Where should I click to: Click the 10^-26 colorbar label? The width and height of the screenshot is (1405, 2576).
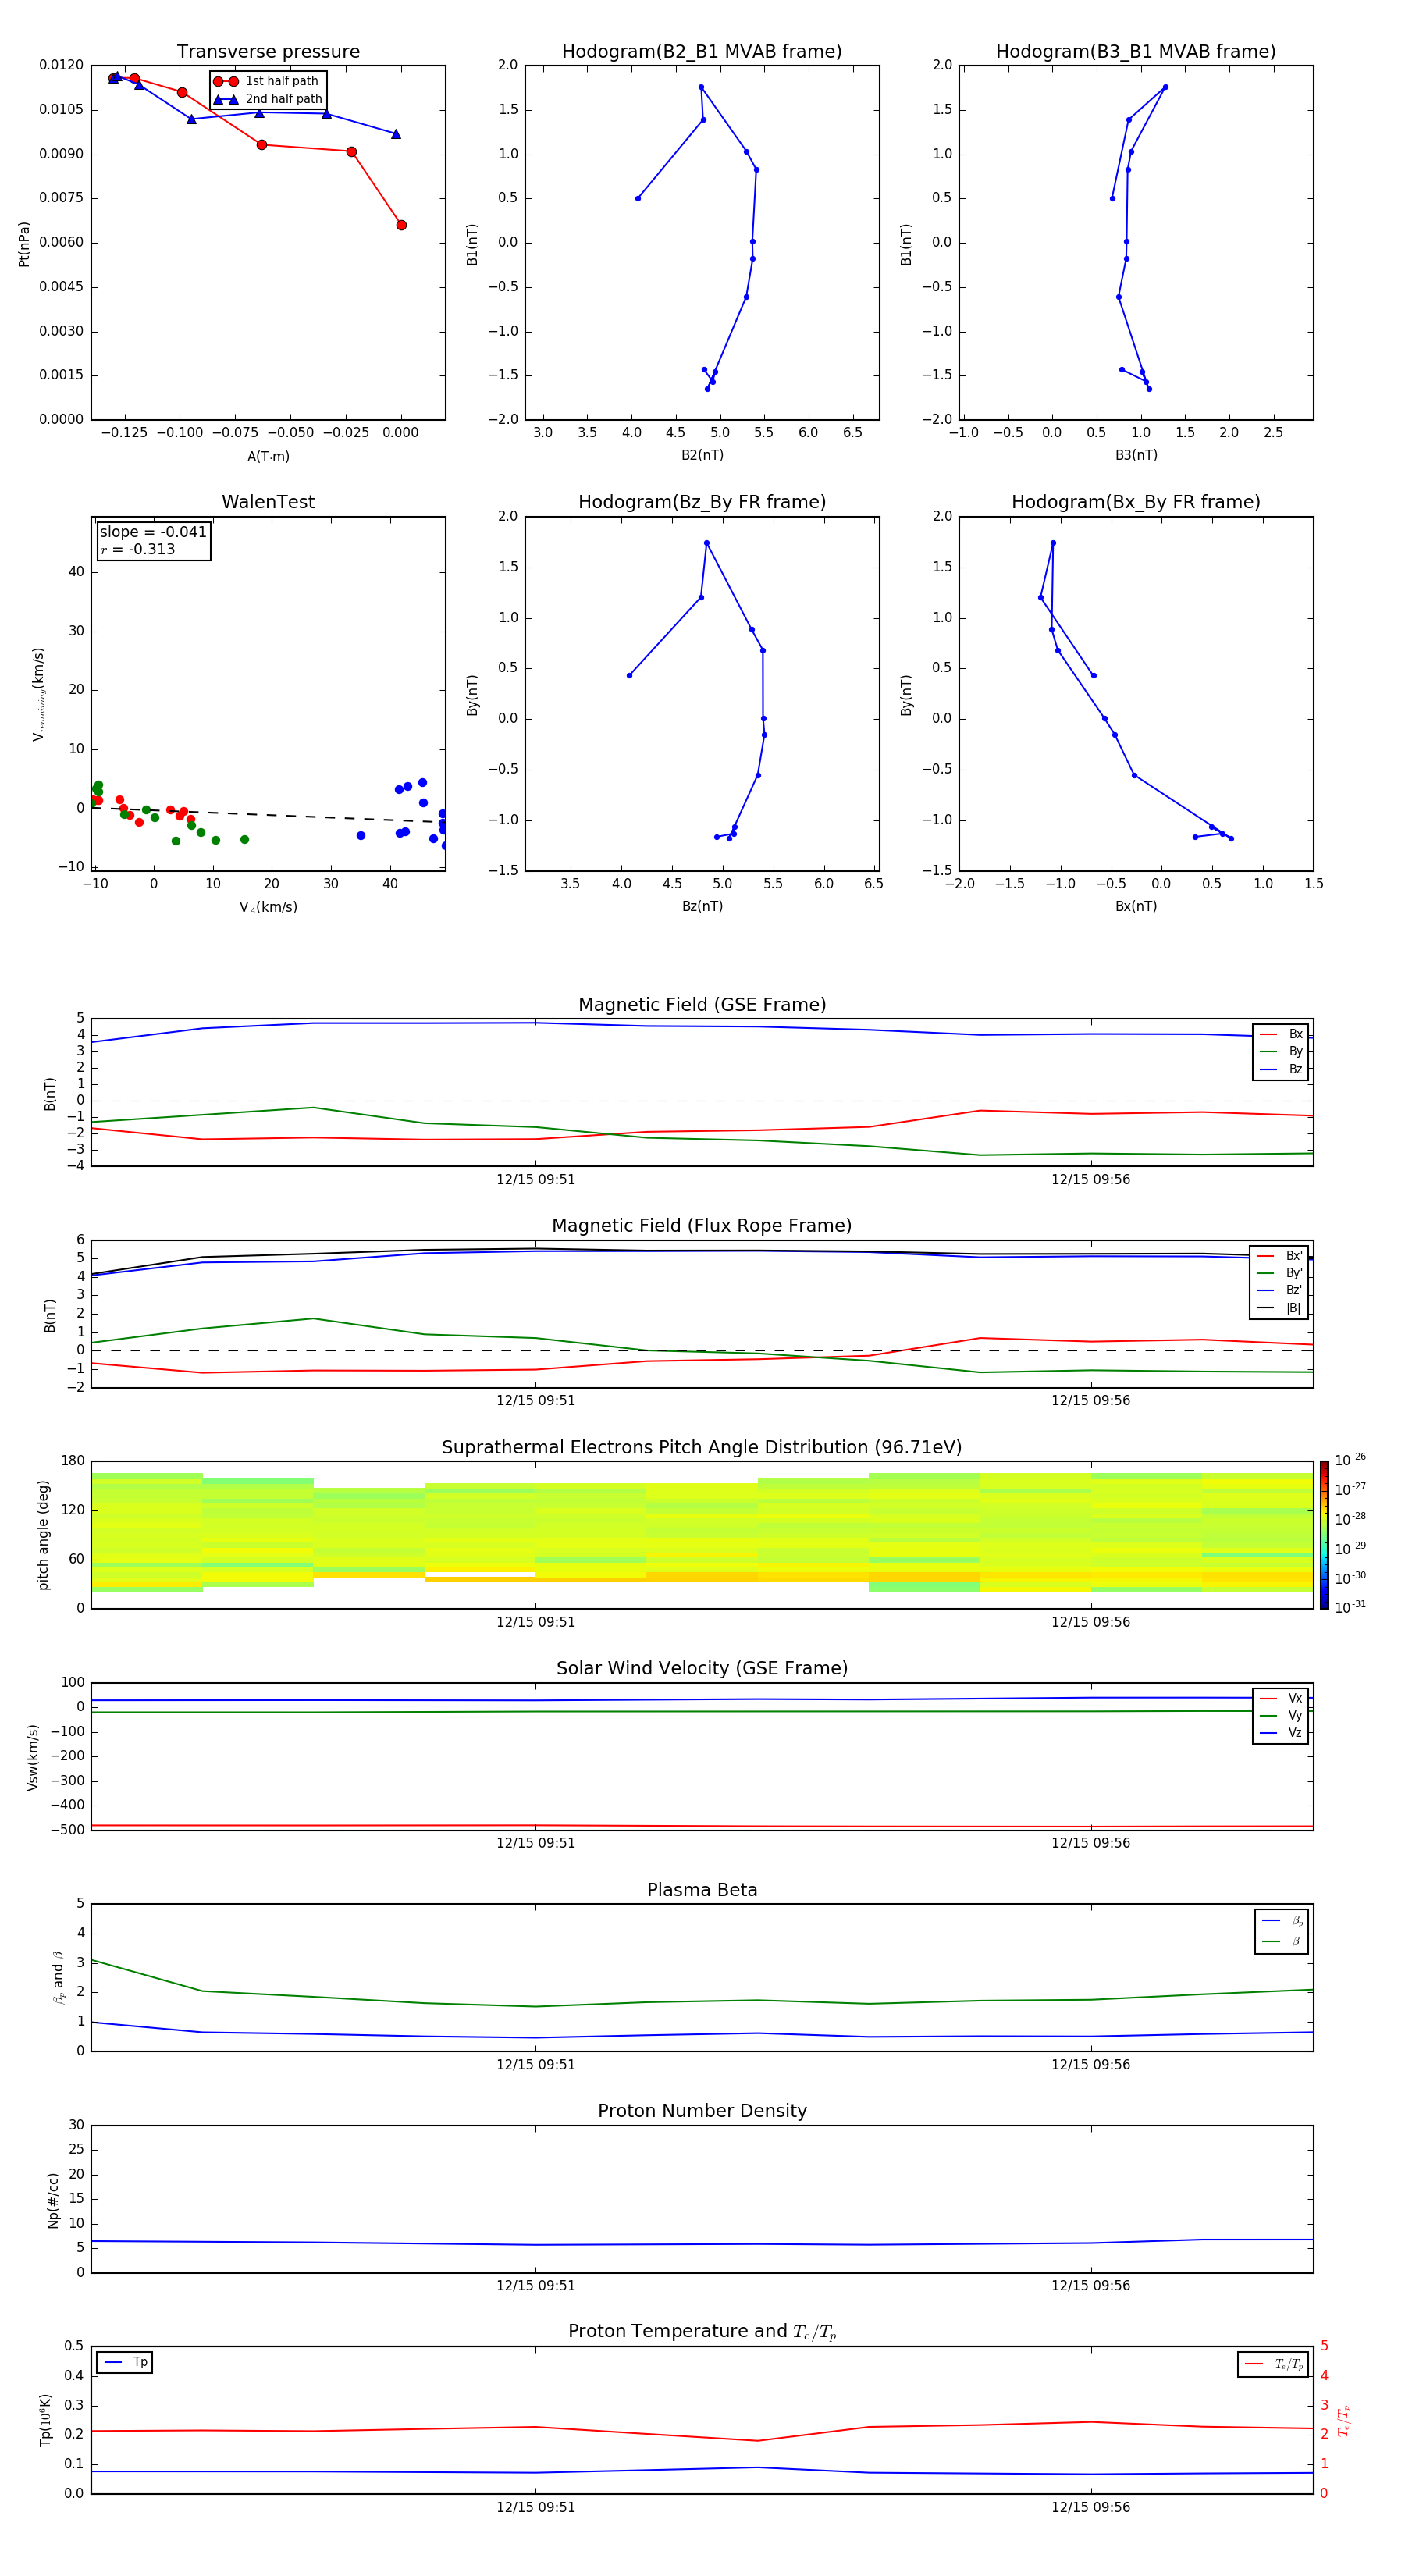click(x=1350, y=1460)
